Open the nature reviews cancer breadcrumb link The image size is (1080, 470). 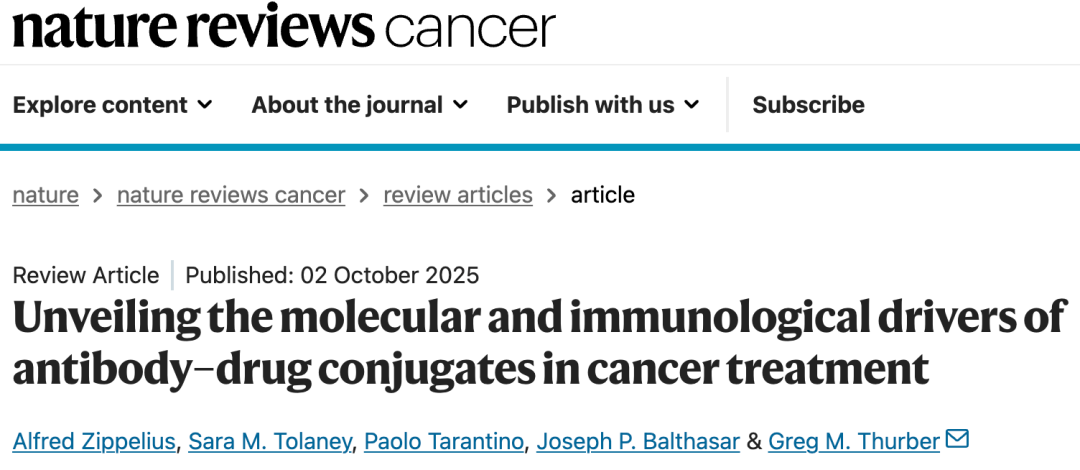(x=231, y=195)
